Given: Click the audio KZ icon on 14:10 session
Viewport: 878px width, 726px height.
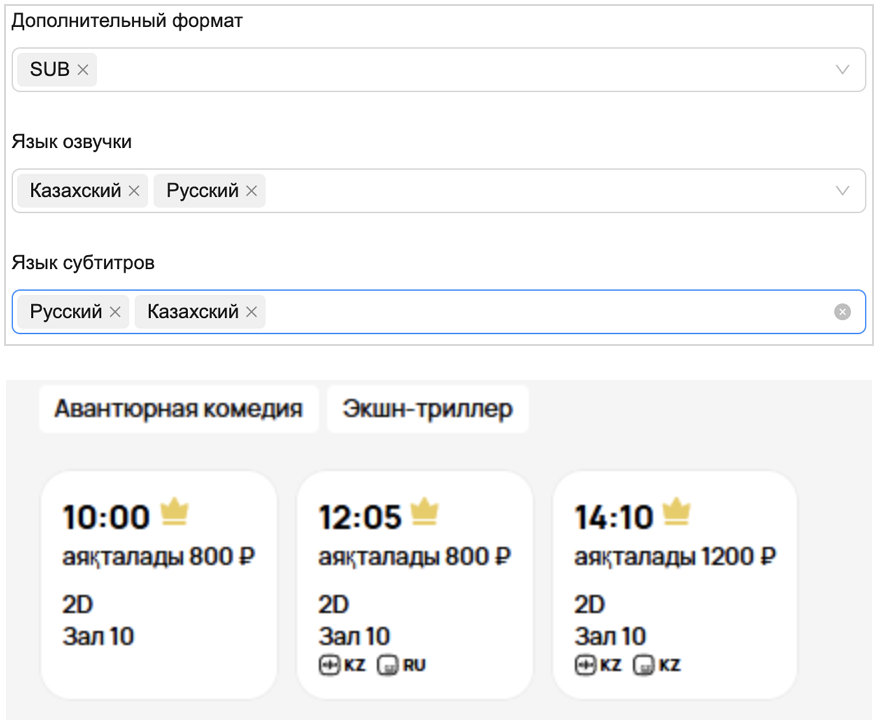Looking at the screenshot, I should (x=586, y=665).
